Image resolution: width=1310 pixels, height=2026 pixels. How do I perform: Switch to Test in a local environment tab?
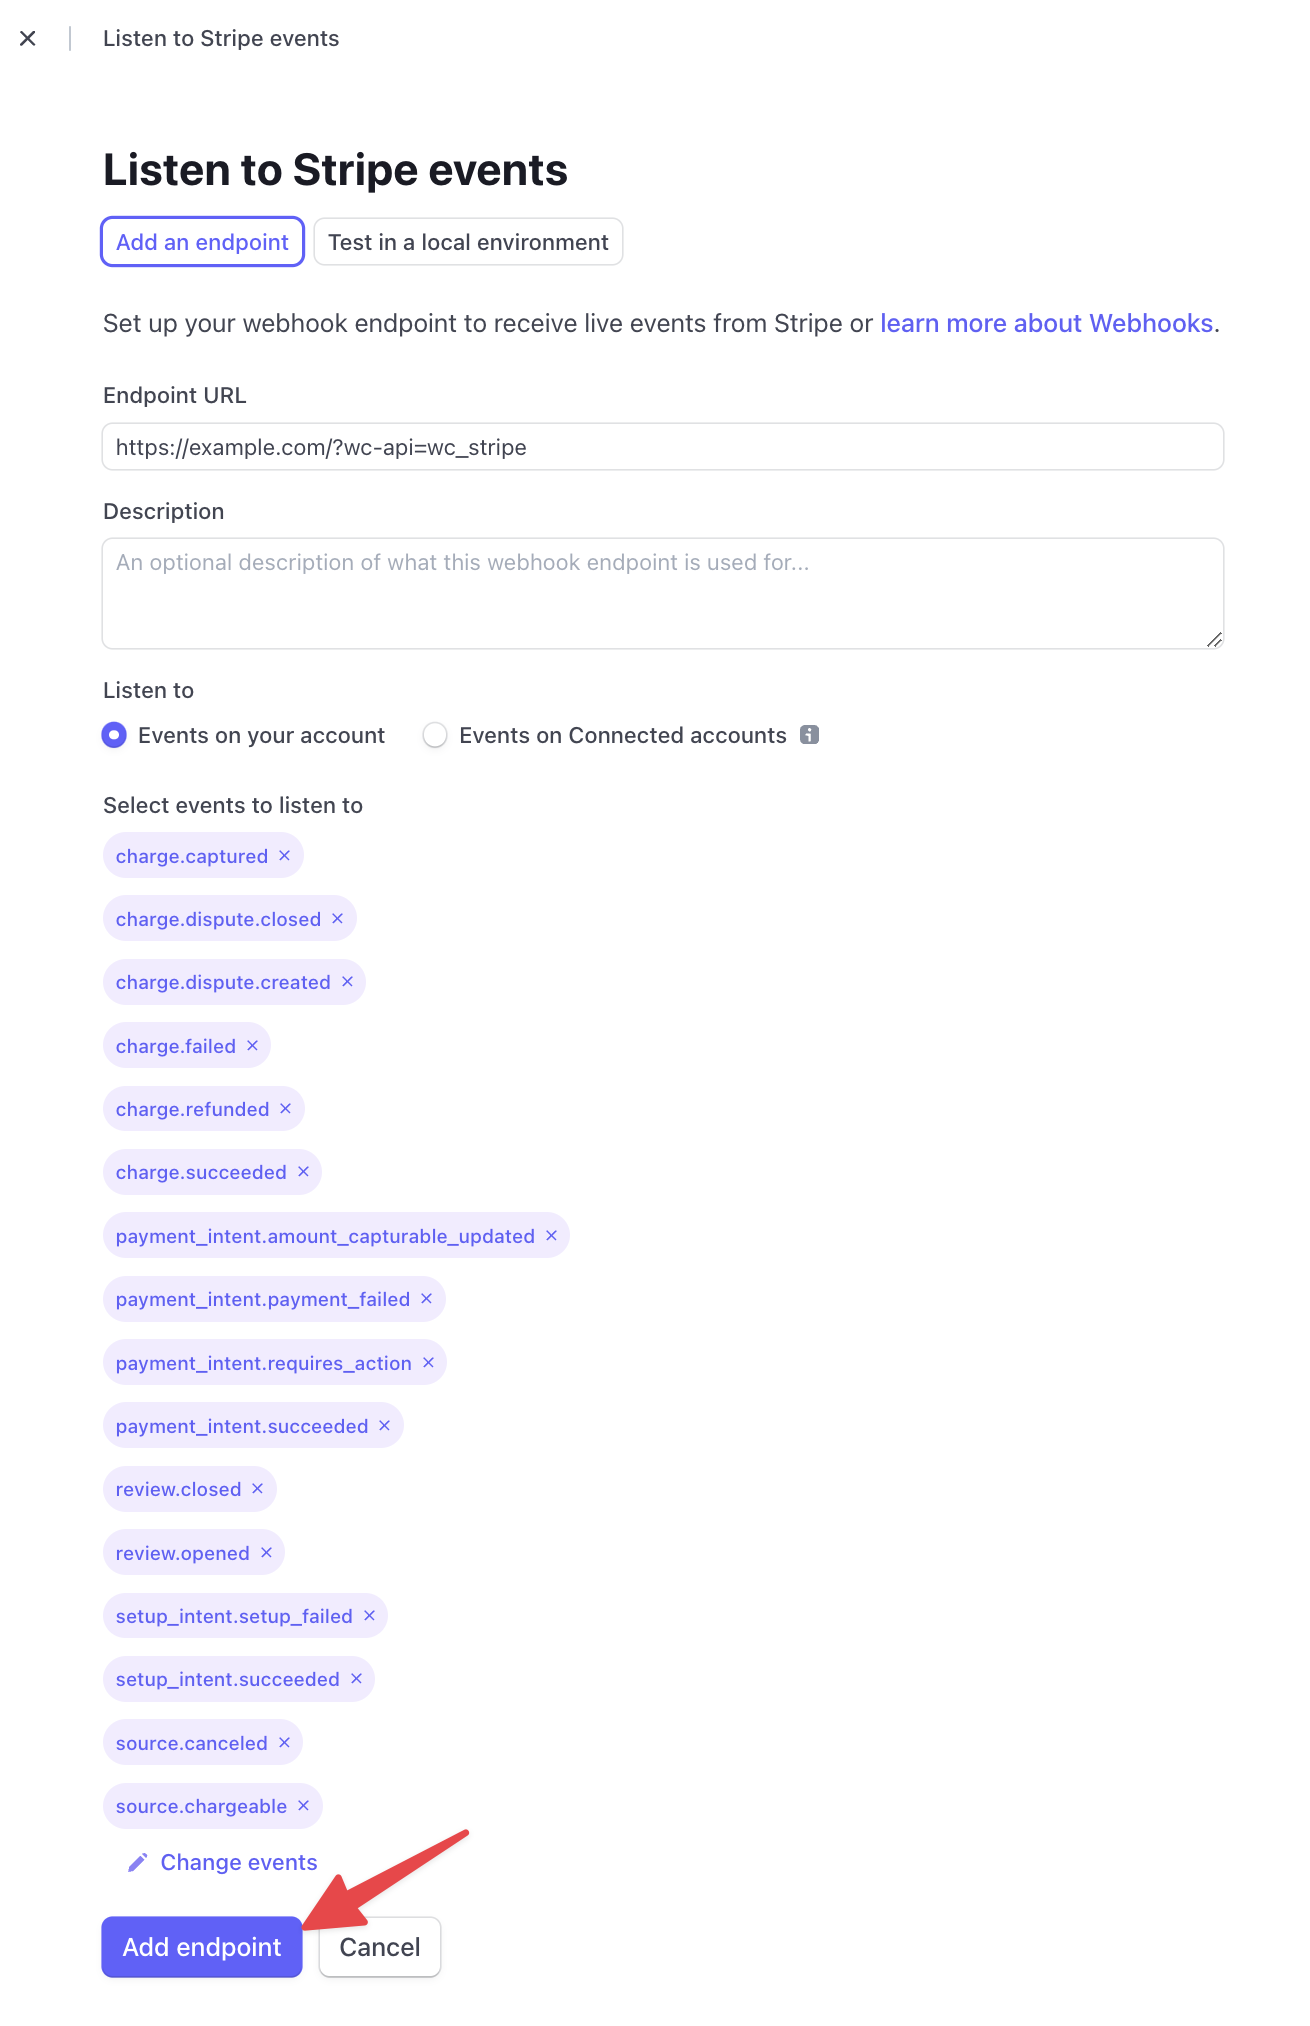(x=467, y=241)
